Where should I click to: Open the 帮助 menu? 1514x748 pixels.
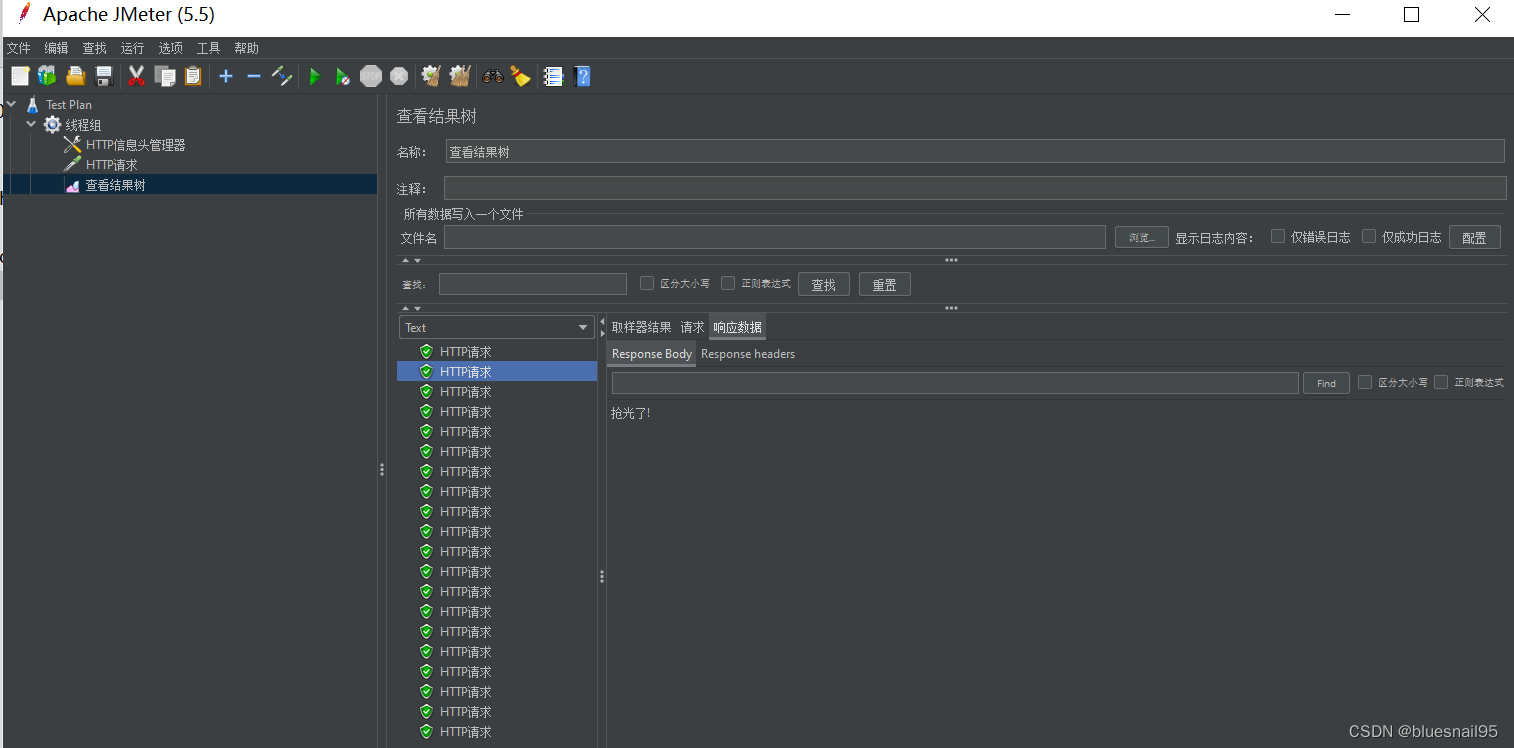(246, 48)
